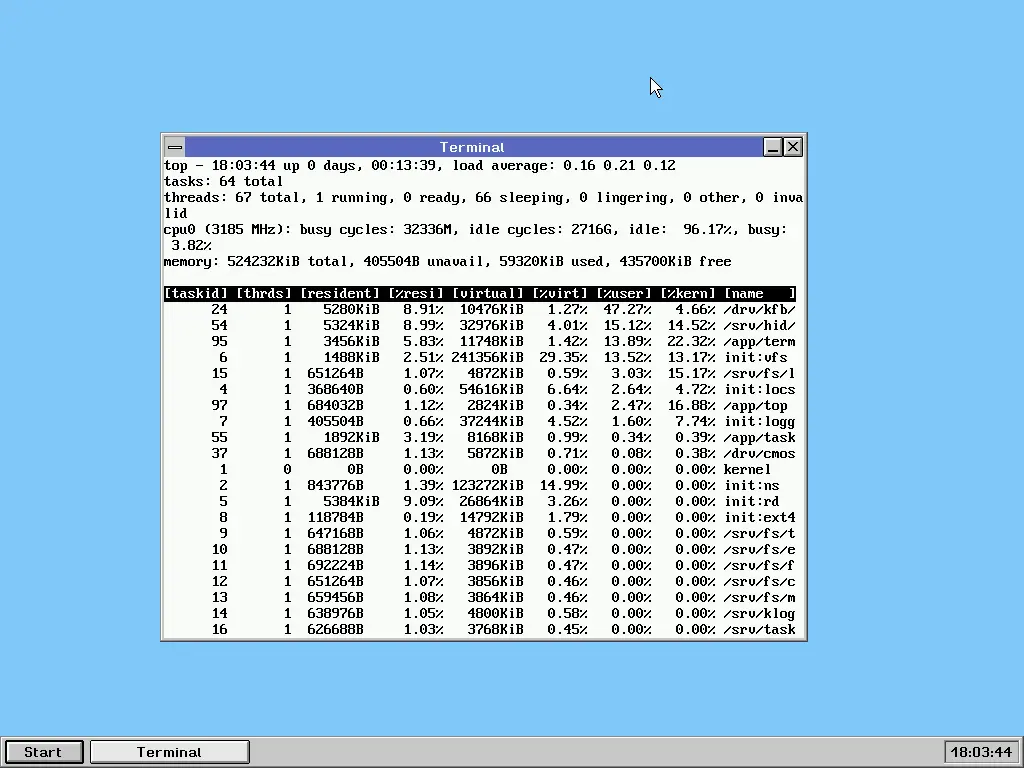Click the [virtual] column header
Image resolution: width=1024 pixels, height=768 pixels.
(x=488, y=293)
